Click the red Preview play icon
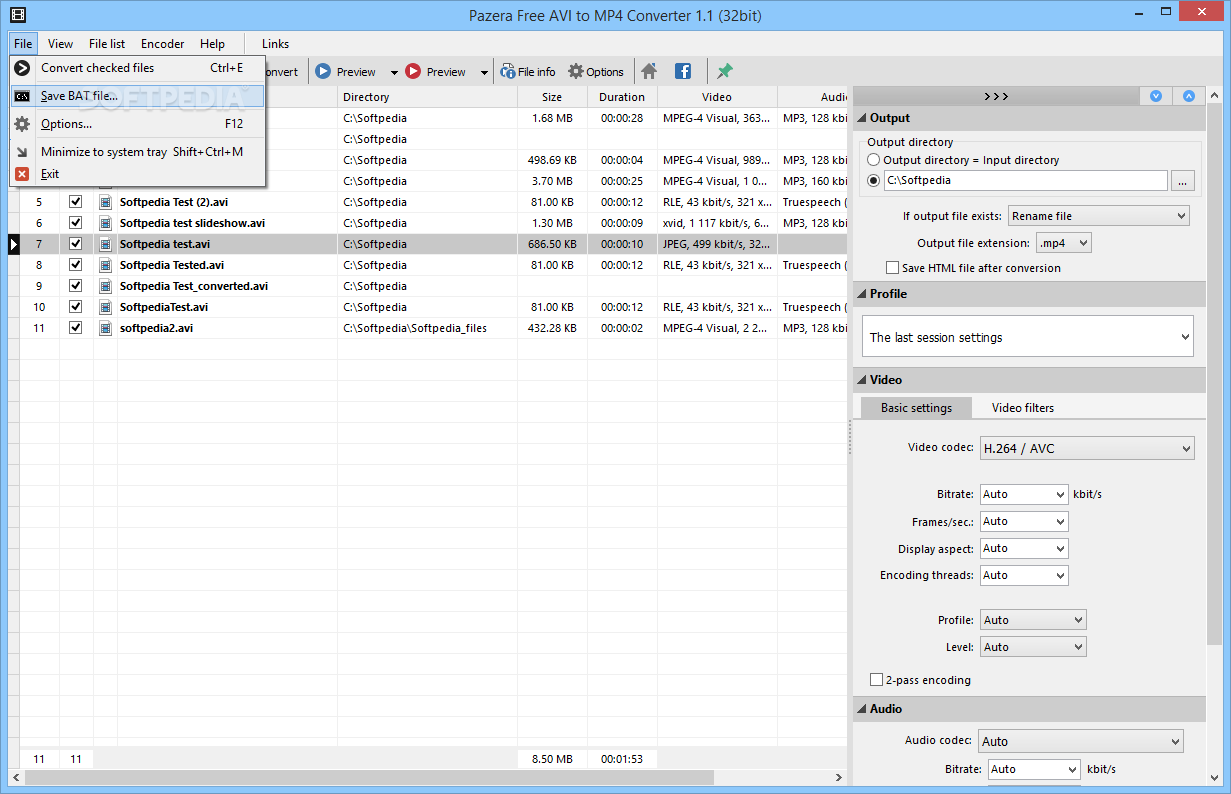Image resolution: width=1231 pixels, height=794 pixels. (413, 72)
